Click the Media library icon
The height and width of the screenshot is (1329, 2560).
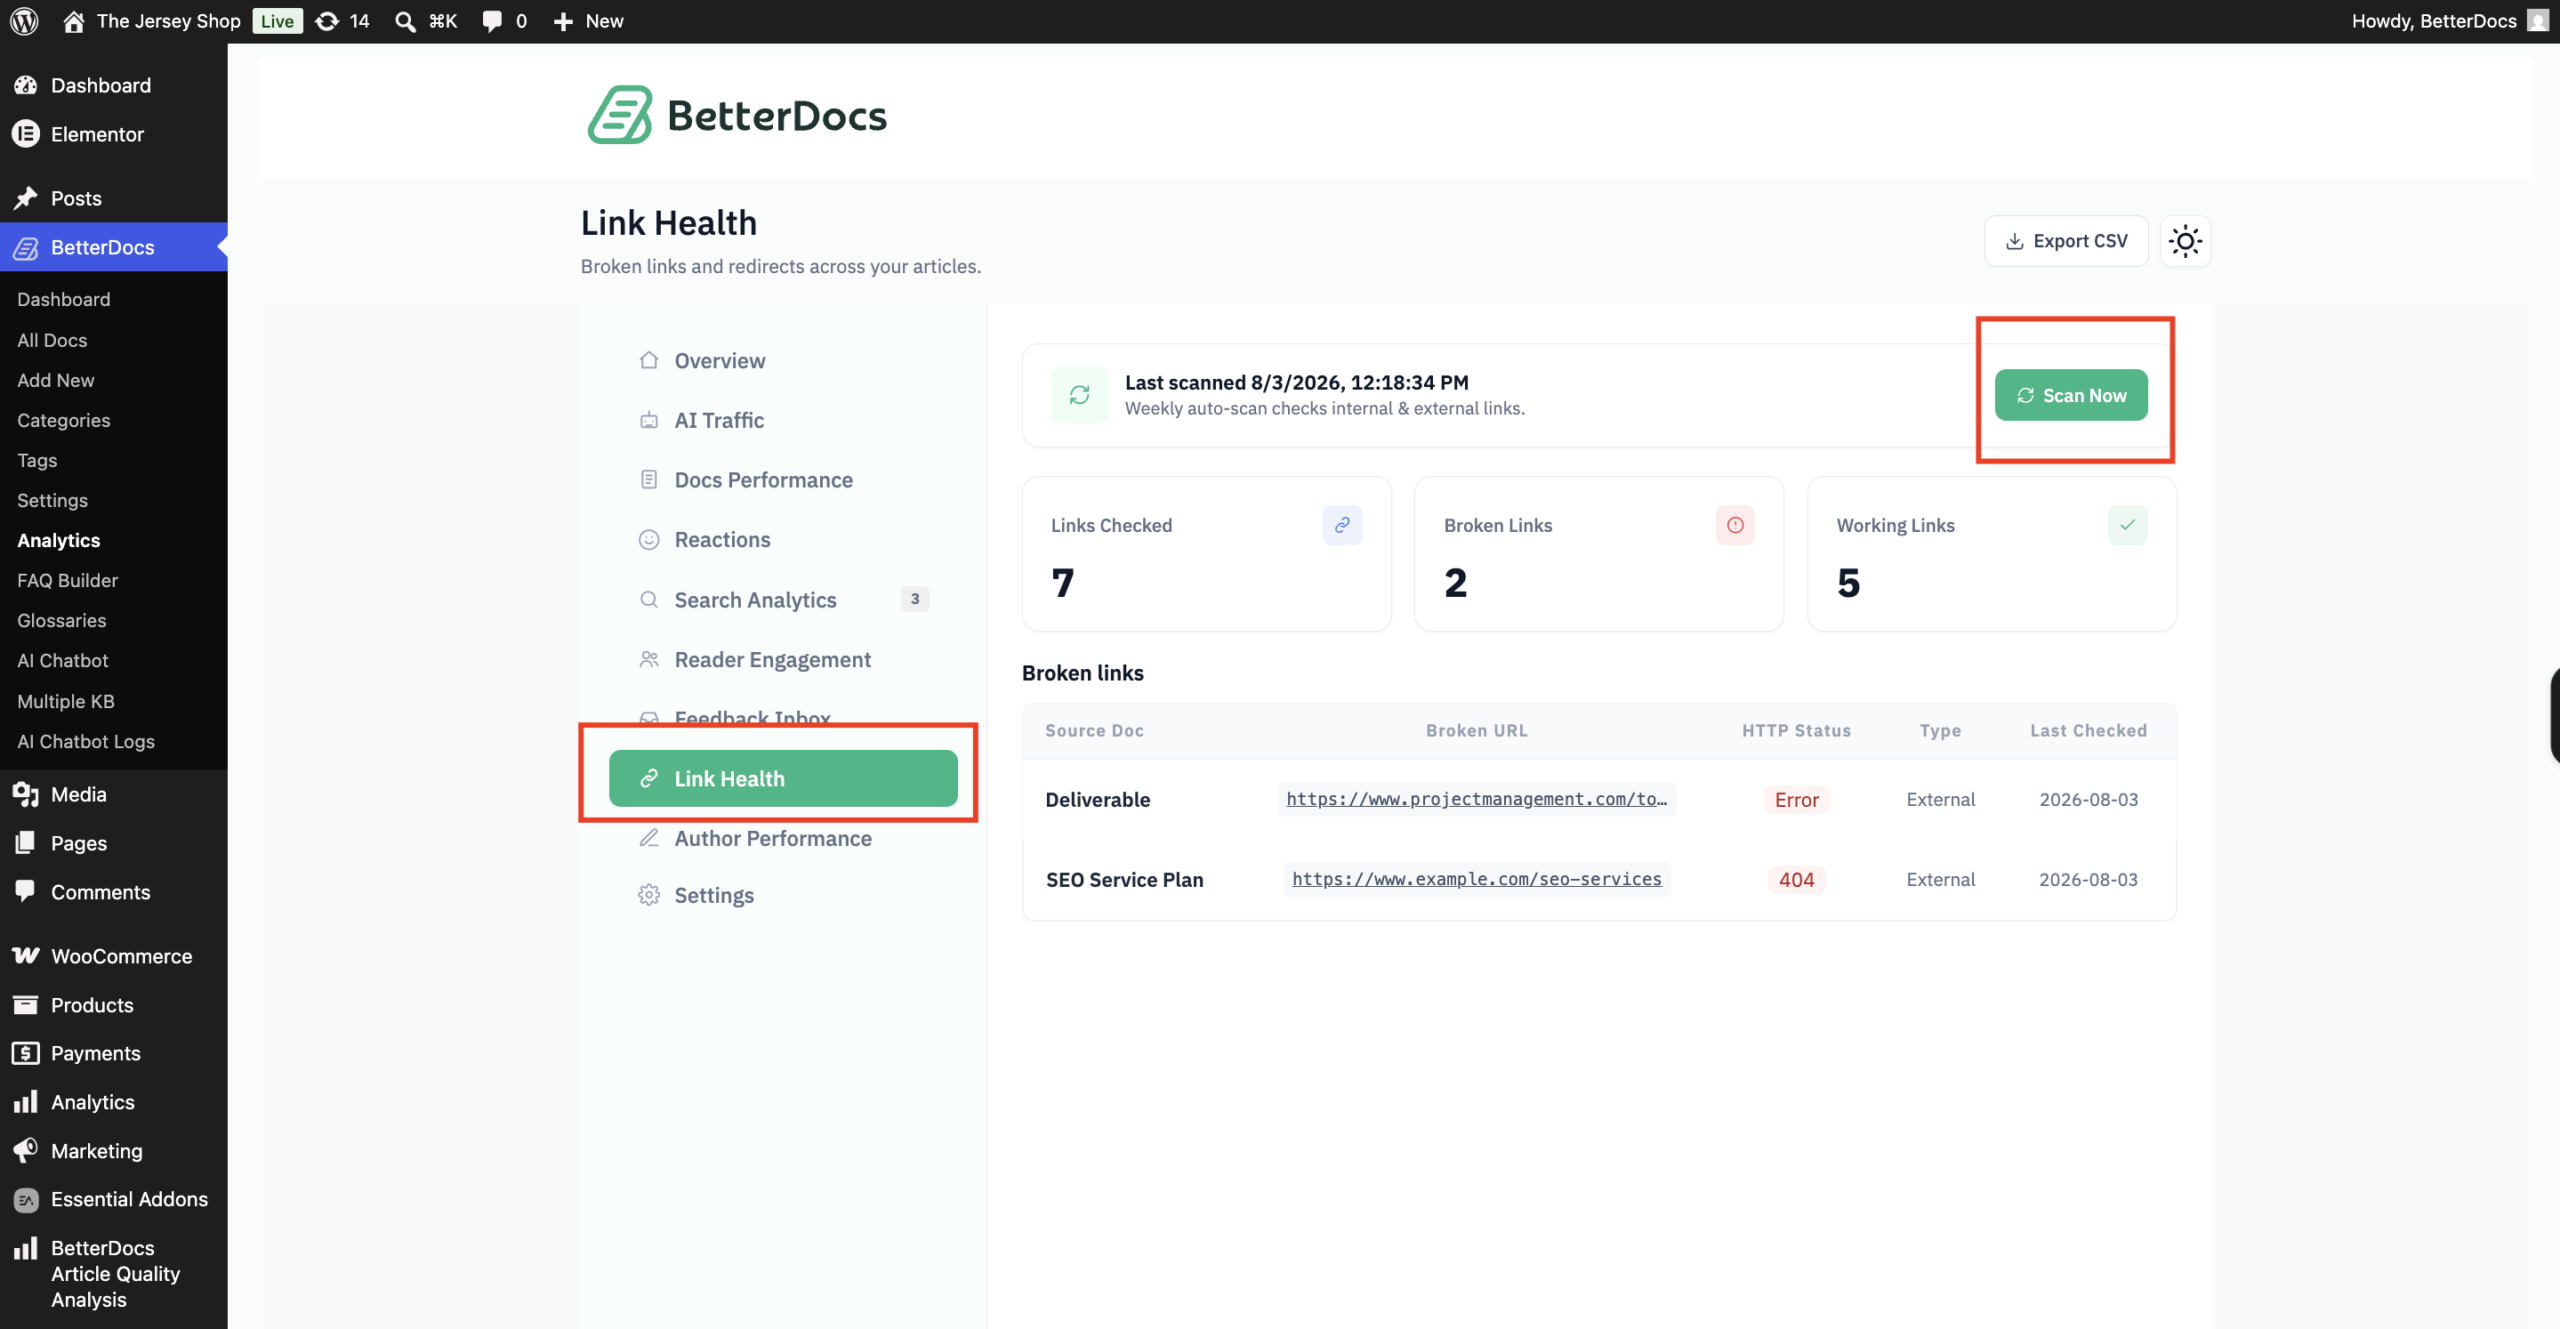pos(25,794)
